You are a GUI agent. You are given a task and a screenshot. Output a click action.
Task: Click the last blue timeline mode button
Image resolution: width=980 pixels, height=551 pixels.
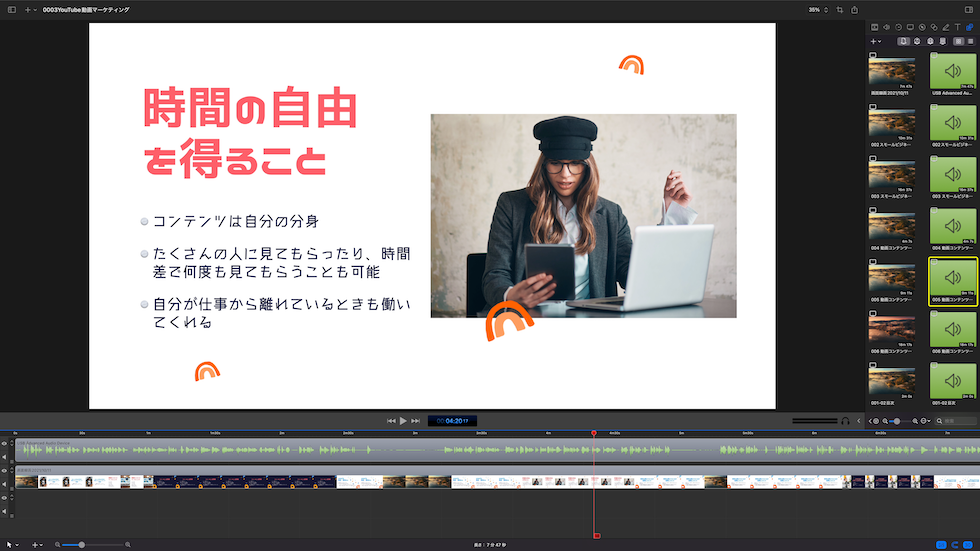coord(968,545)
